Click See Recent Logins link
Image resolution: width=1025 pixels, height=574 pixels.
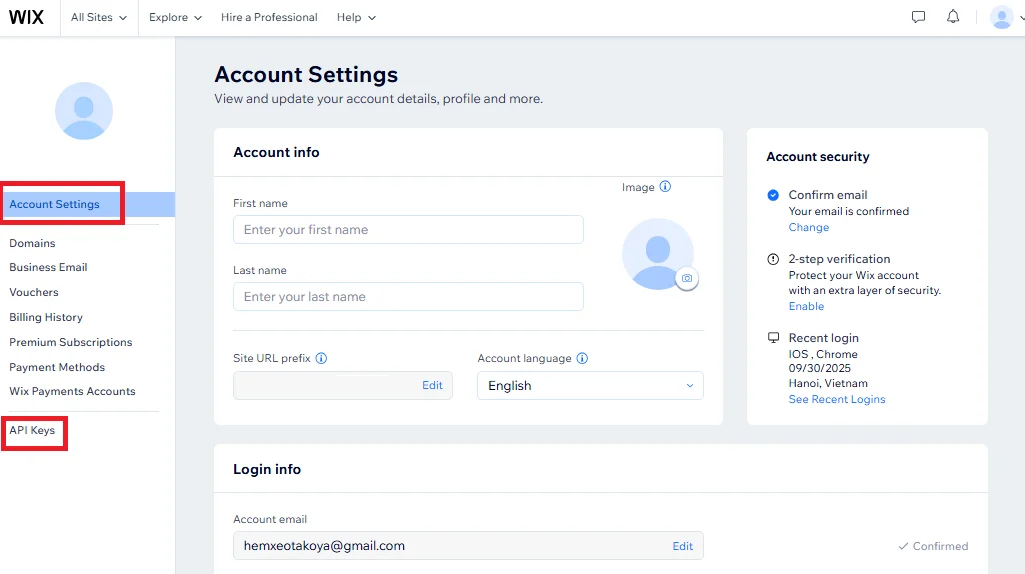837,399
